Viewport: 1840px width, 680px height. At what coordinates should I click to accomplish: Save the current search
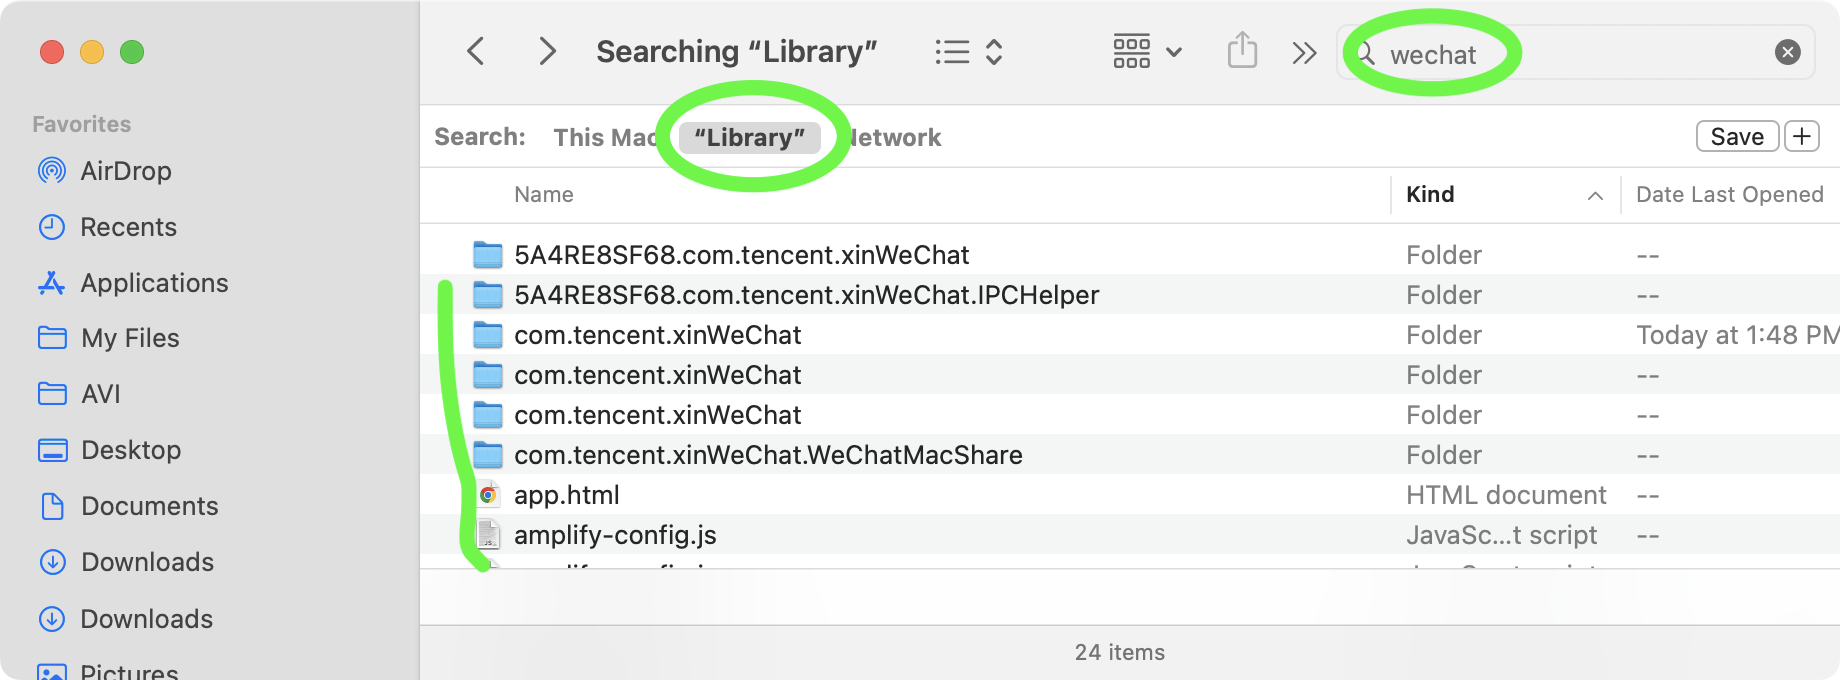pyautogui.click(x=1736, y=136)
